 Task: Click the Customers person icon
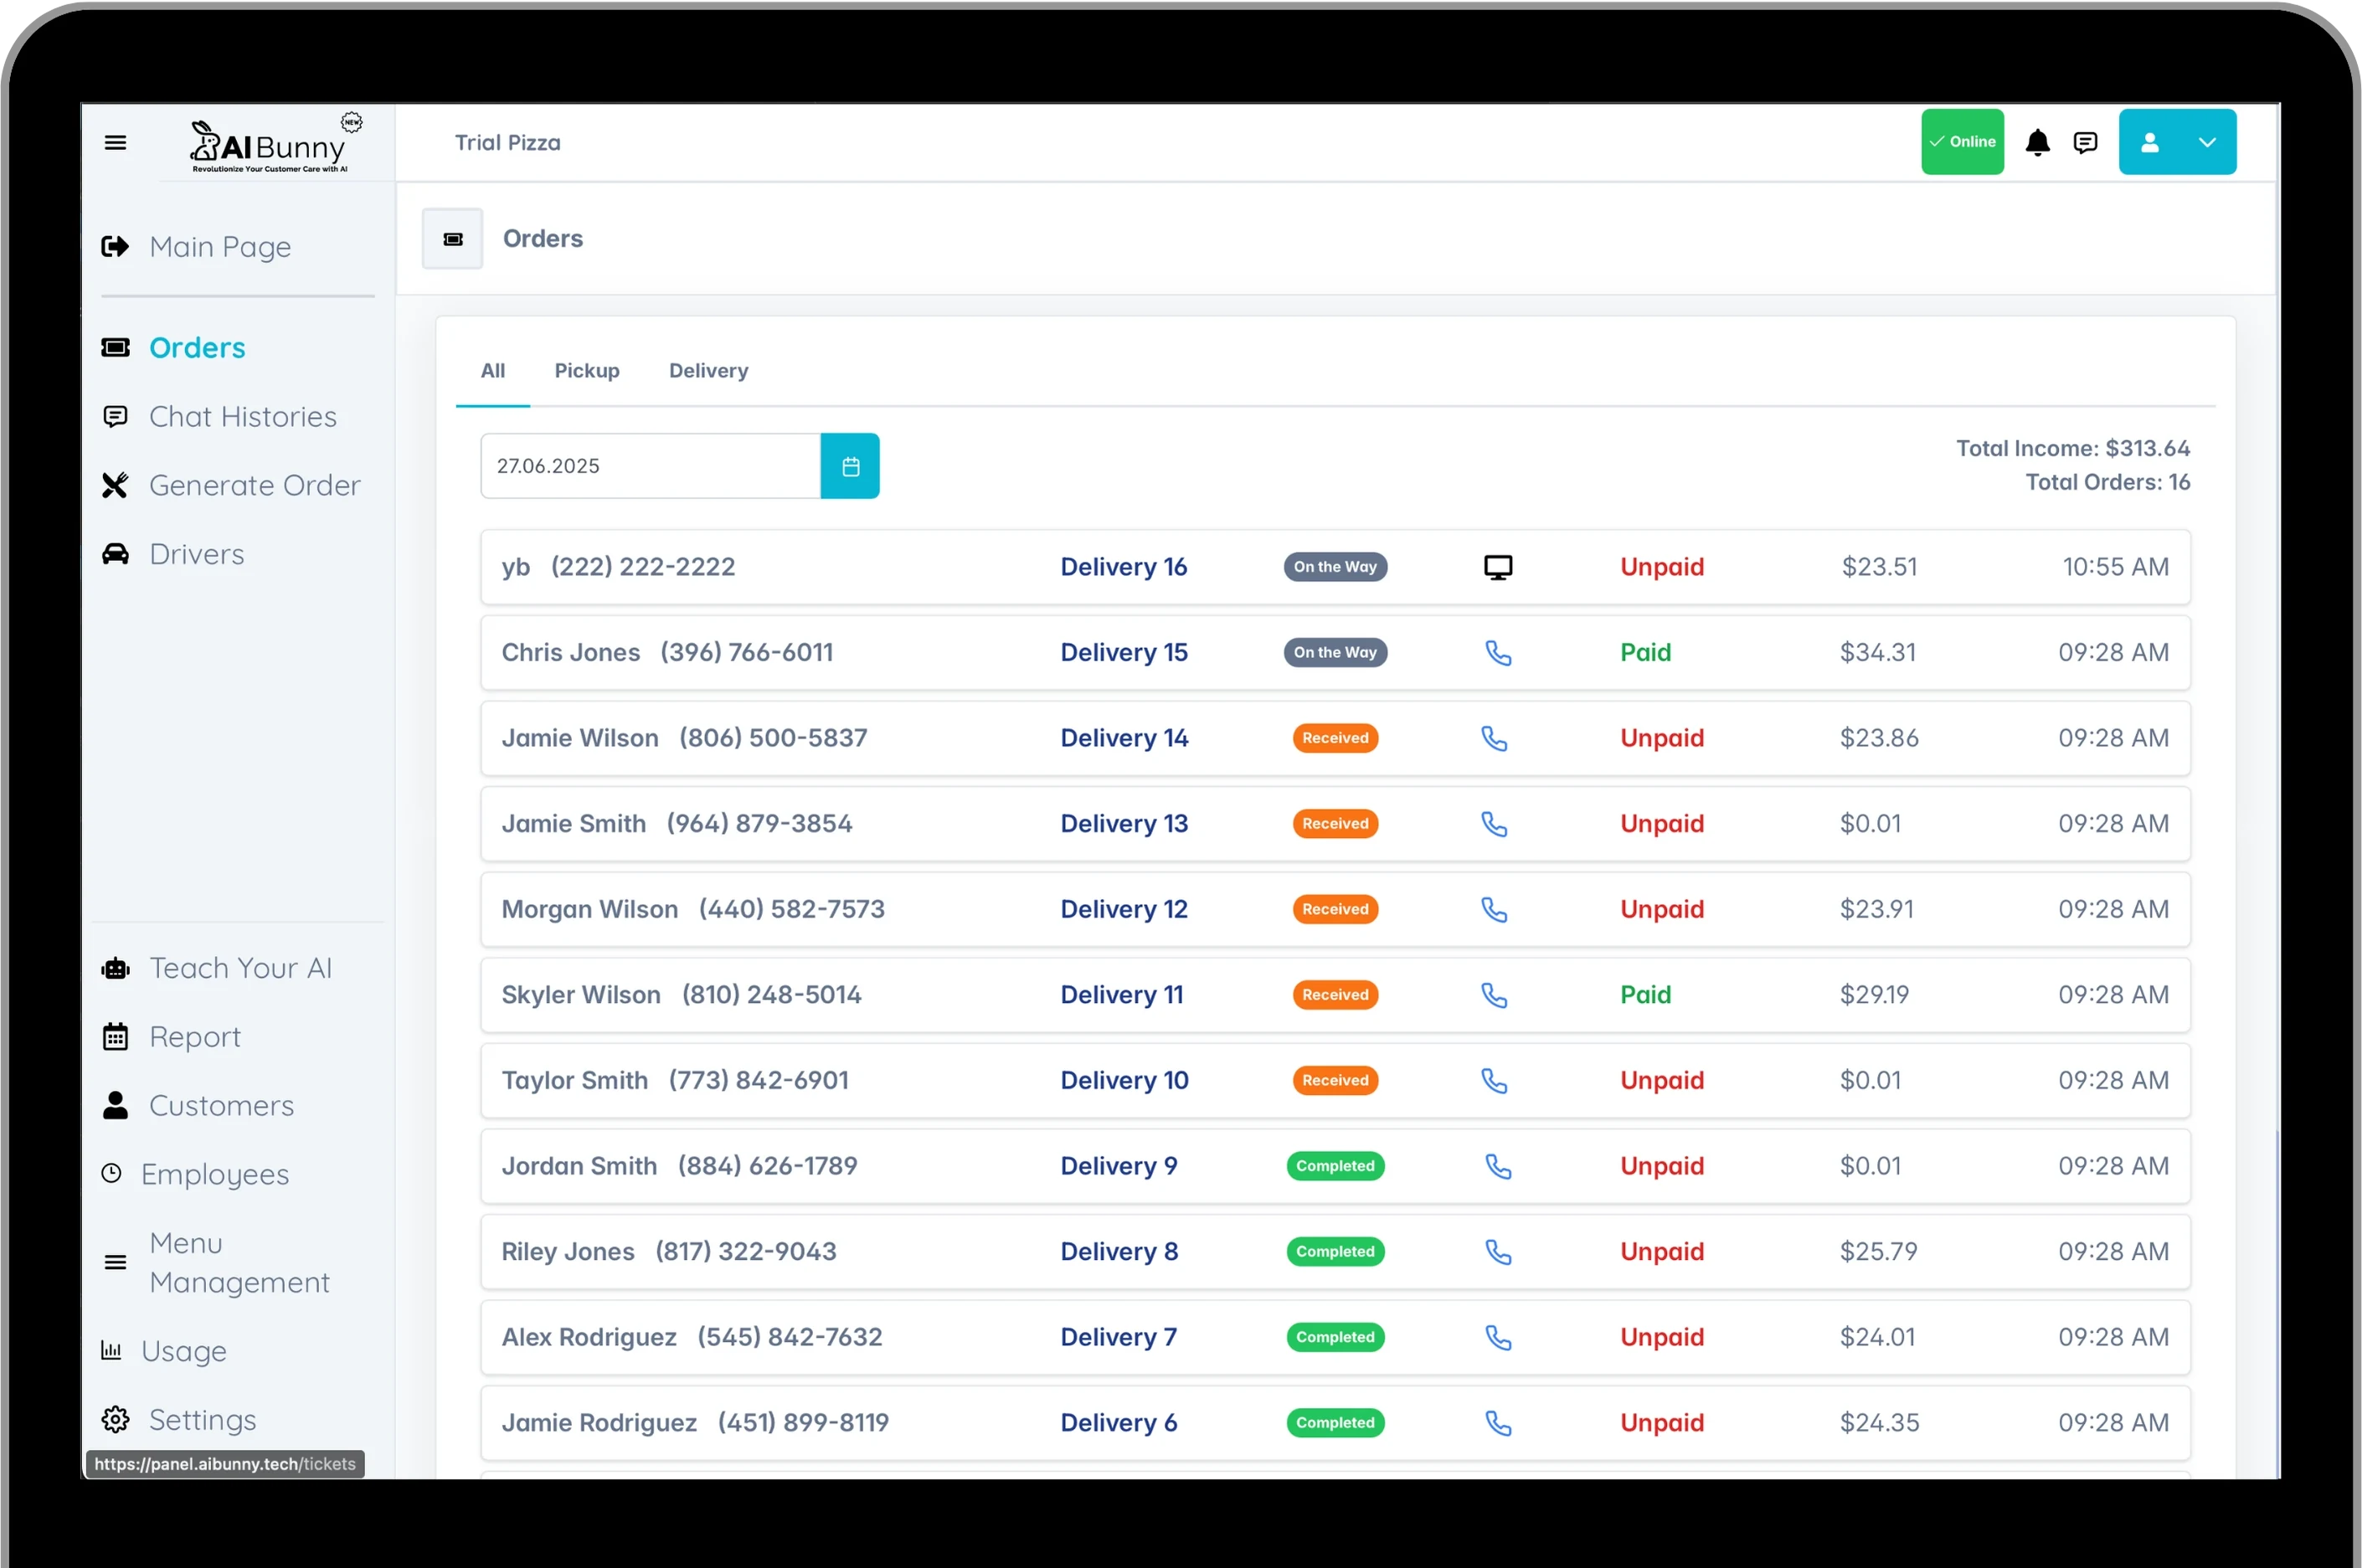click(115, 1106)
